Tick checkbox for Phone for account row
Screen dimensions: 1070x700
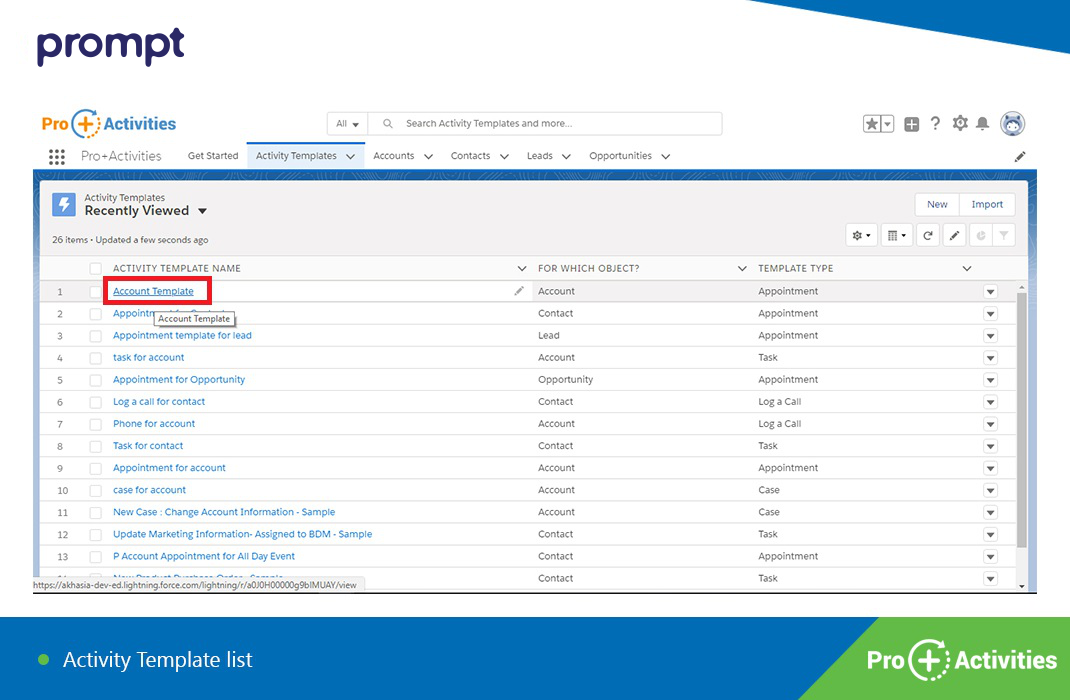[x=96, y=424]
